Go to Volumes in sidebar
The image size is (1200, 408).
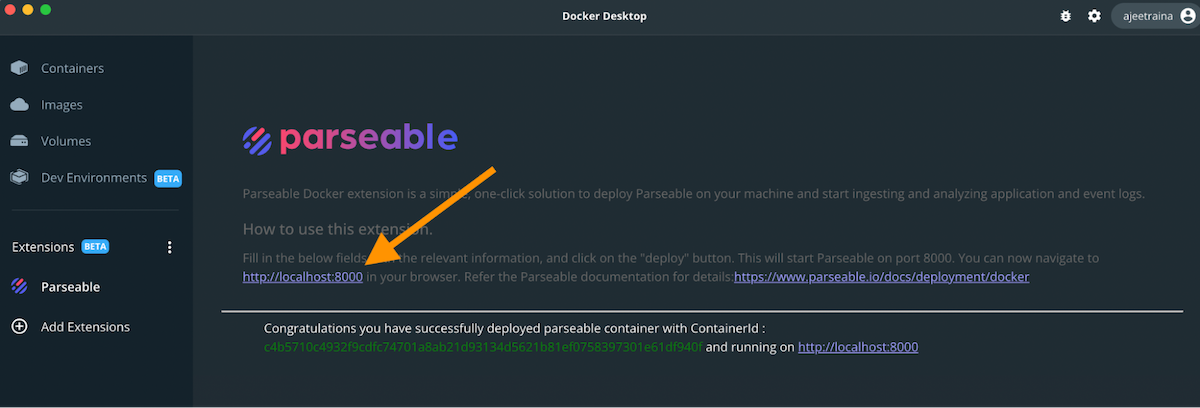pyautogui.click(x=65, y=141)
